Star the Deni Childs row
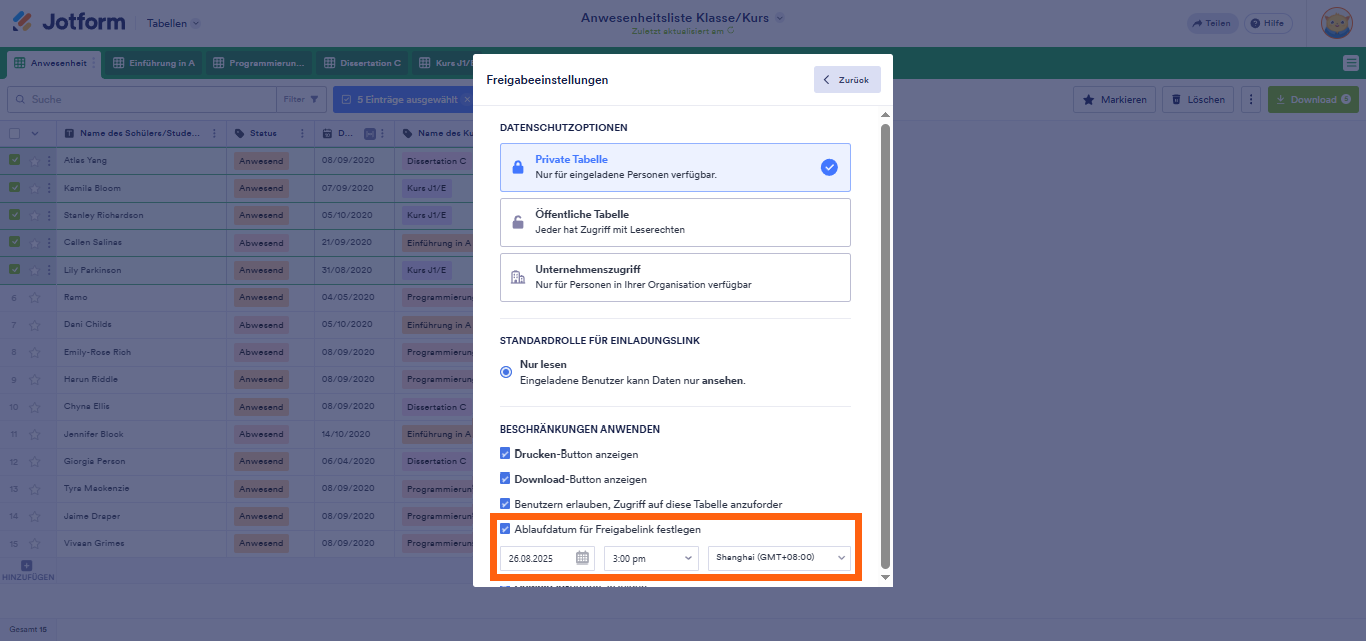1366x641 pixels. [x=34, y=325]
